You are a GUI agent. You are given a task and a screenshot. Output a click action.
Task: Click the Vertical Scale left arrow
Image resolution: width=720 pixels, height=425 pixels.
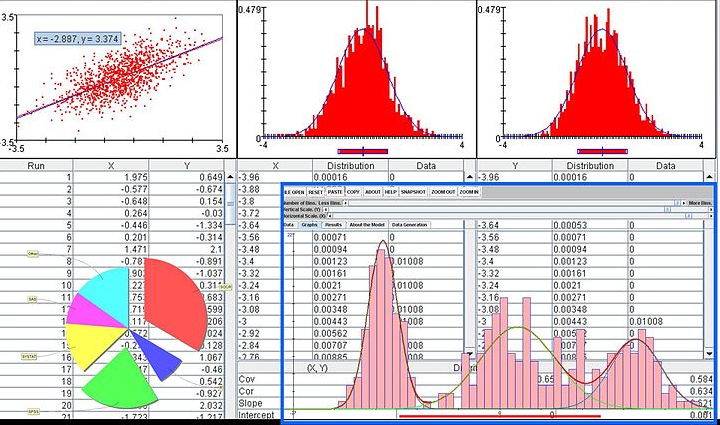click(326, 209)
